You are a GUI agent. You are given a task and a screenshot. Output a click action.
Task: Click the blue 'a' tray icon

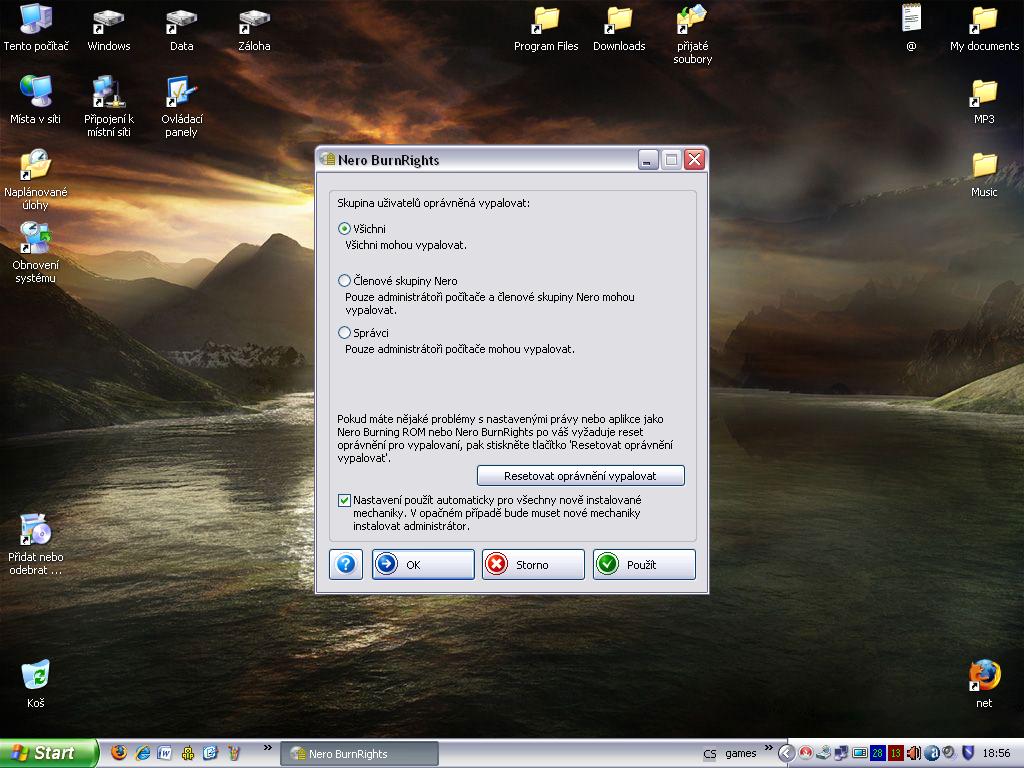[x=931, y=753]
